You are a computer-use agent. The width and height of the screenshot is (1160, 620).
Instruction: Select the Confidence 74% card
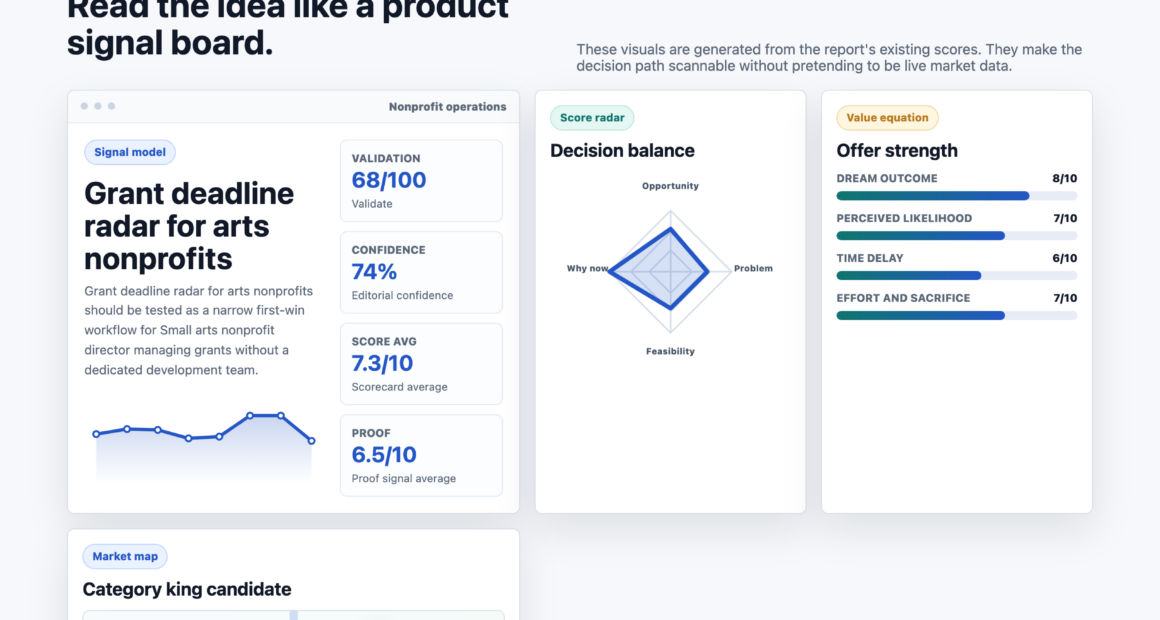[421, 272]
